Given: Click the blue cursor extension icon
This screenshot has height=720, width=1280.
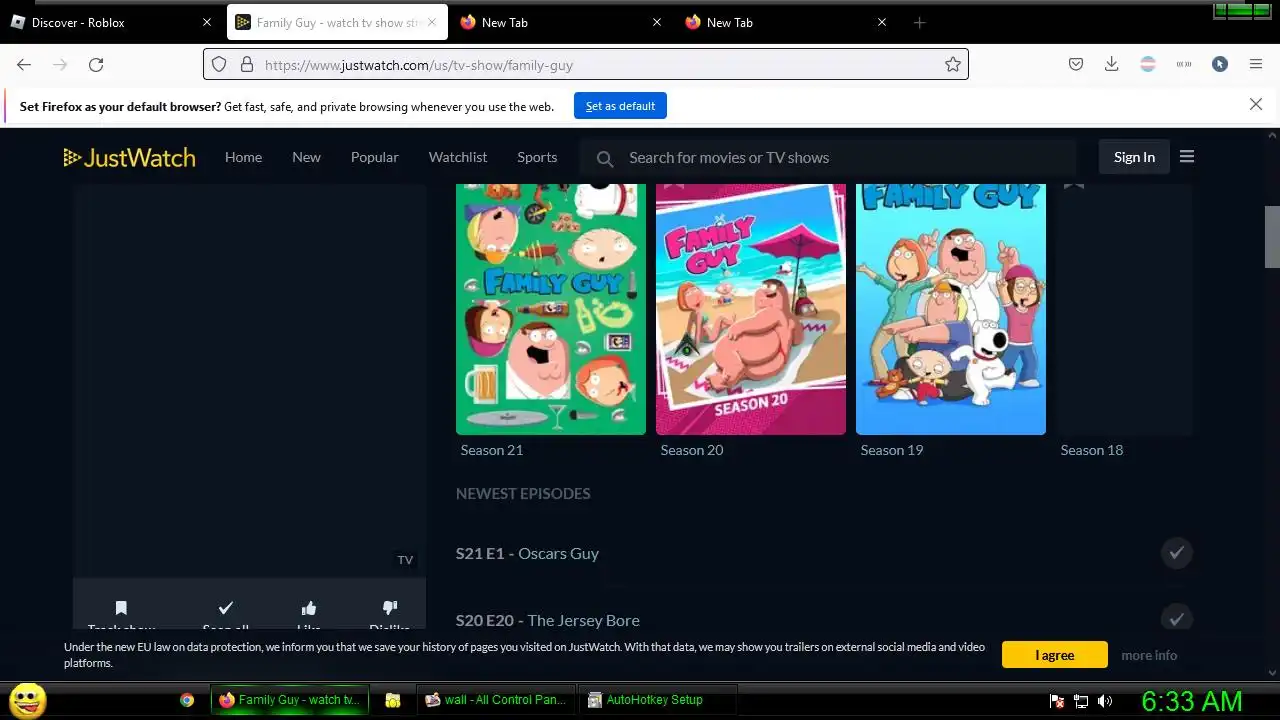Looking at the screenshot, I should point(1220,64).
